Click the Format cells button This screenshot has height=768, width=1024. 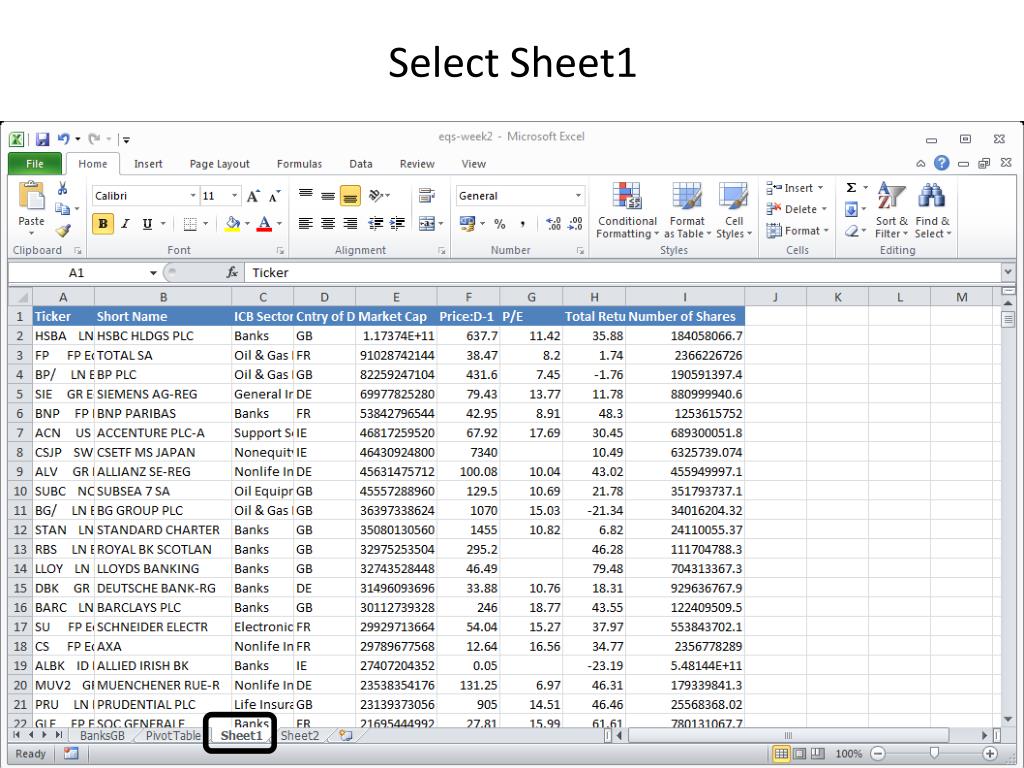pos(797,231)
